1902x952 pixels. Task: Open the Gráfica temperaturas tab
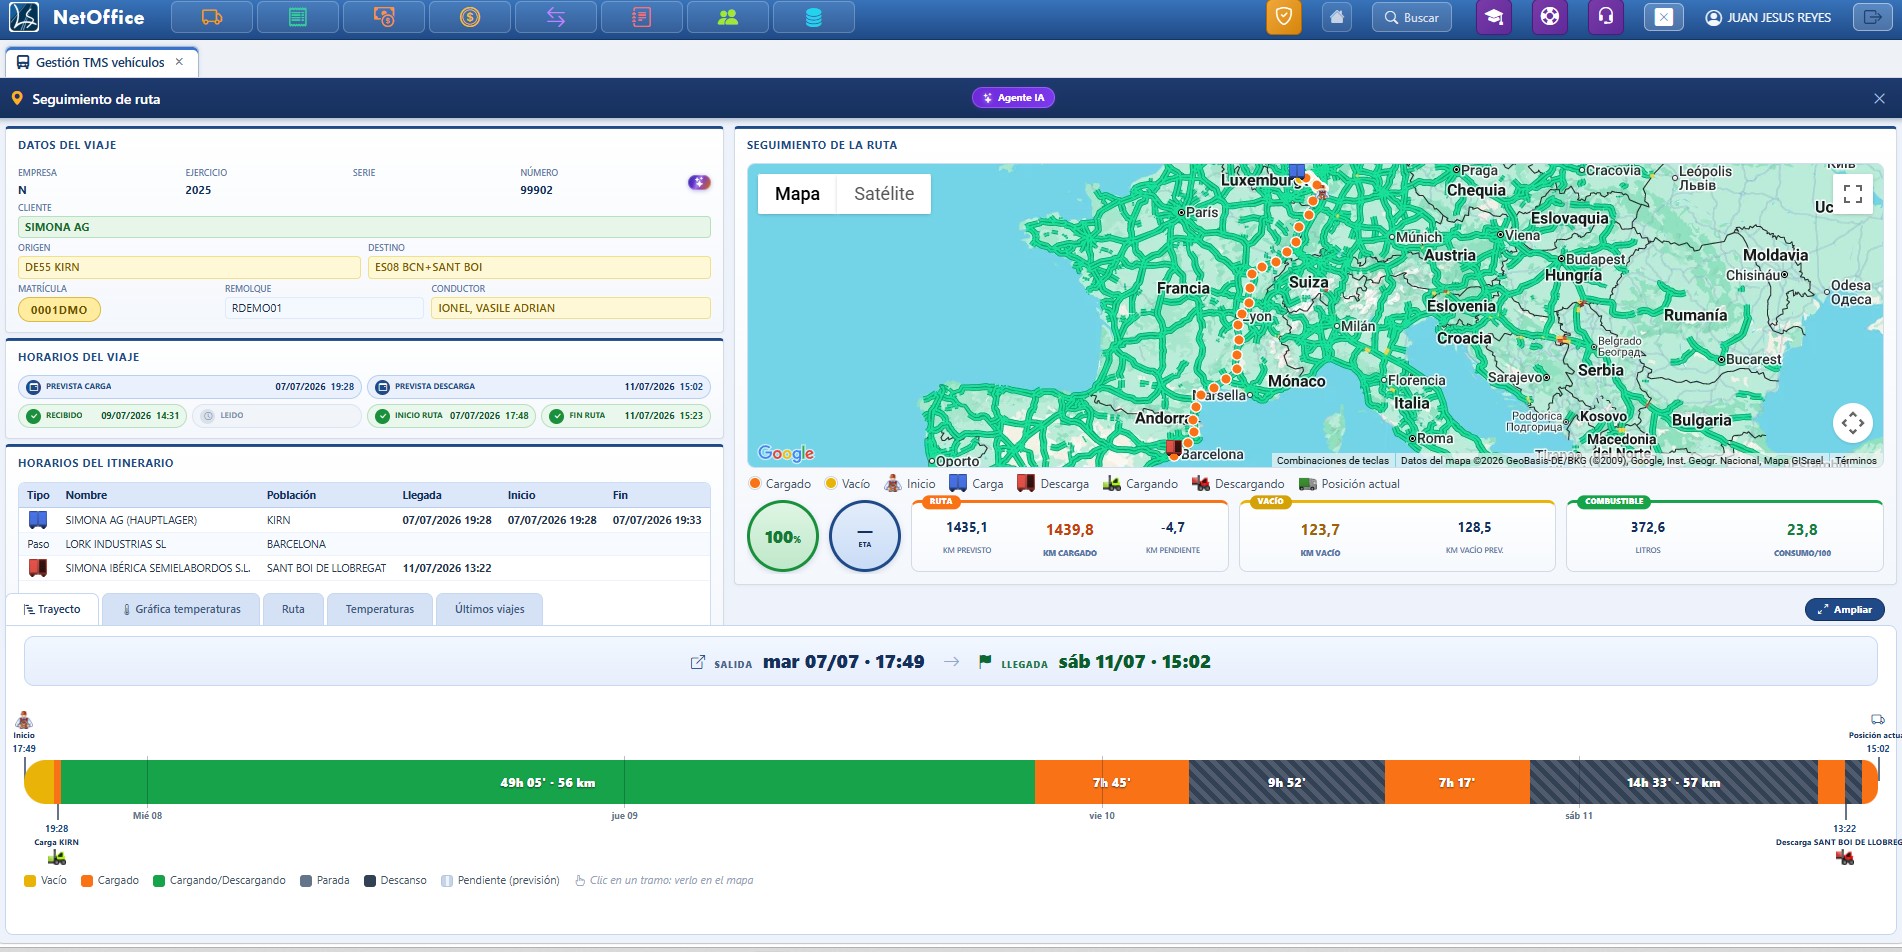pos(181,609)
